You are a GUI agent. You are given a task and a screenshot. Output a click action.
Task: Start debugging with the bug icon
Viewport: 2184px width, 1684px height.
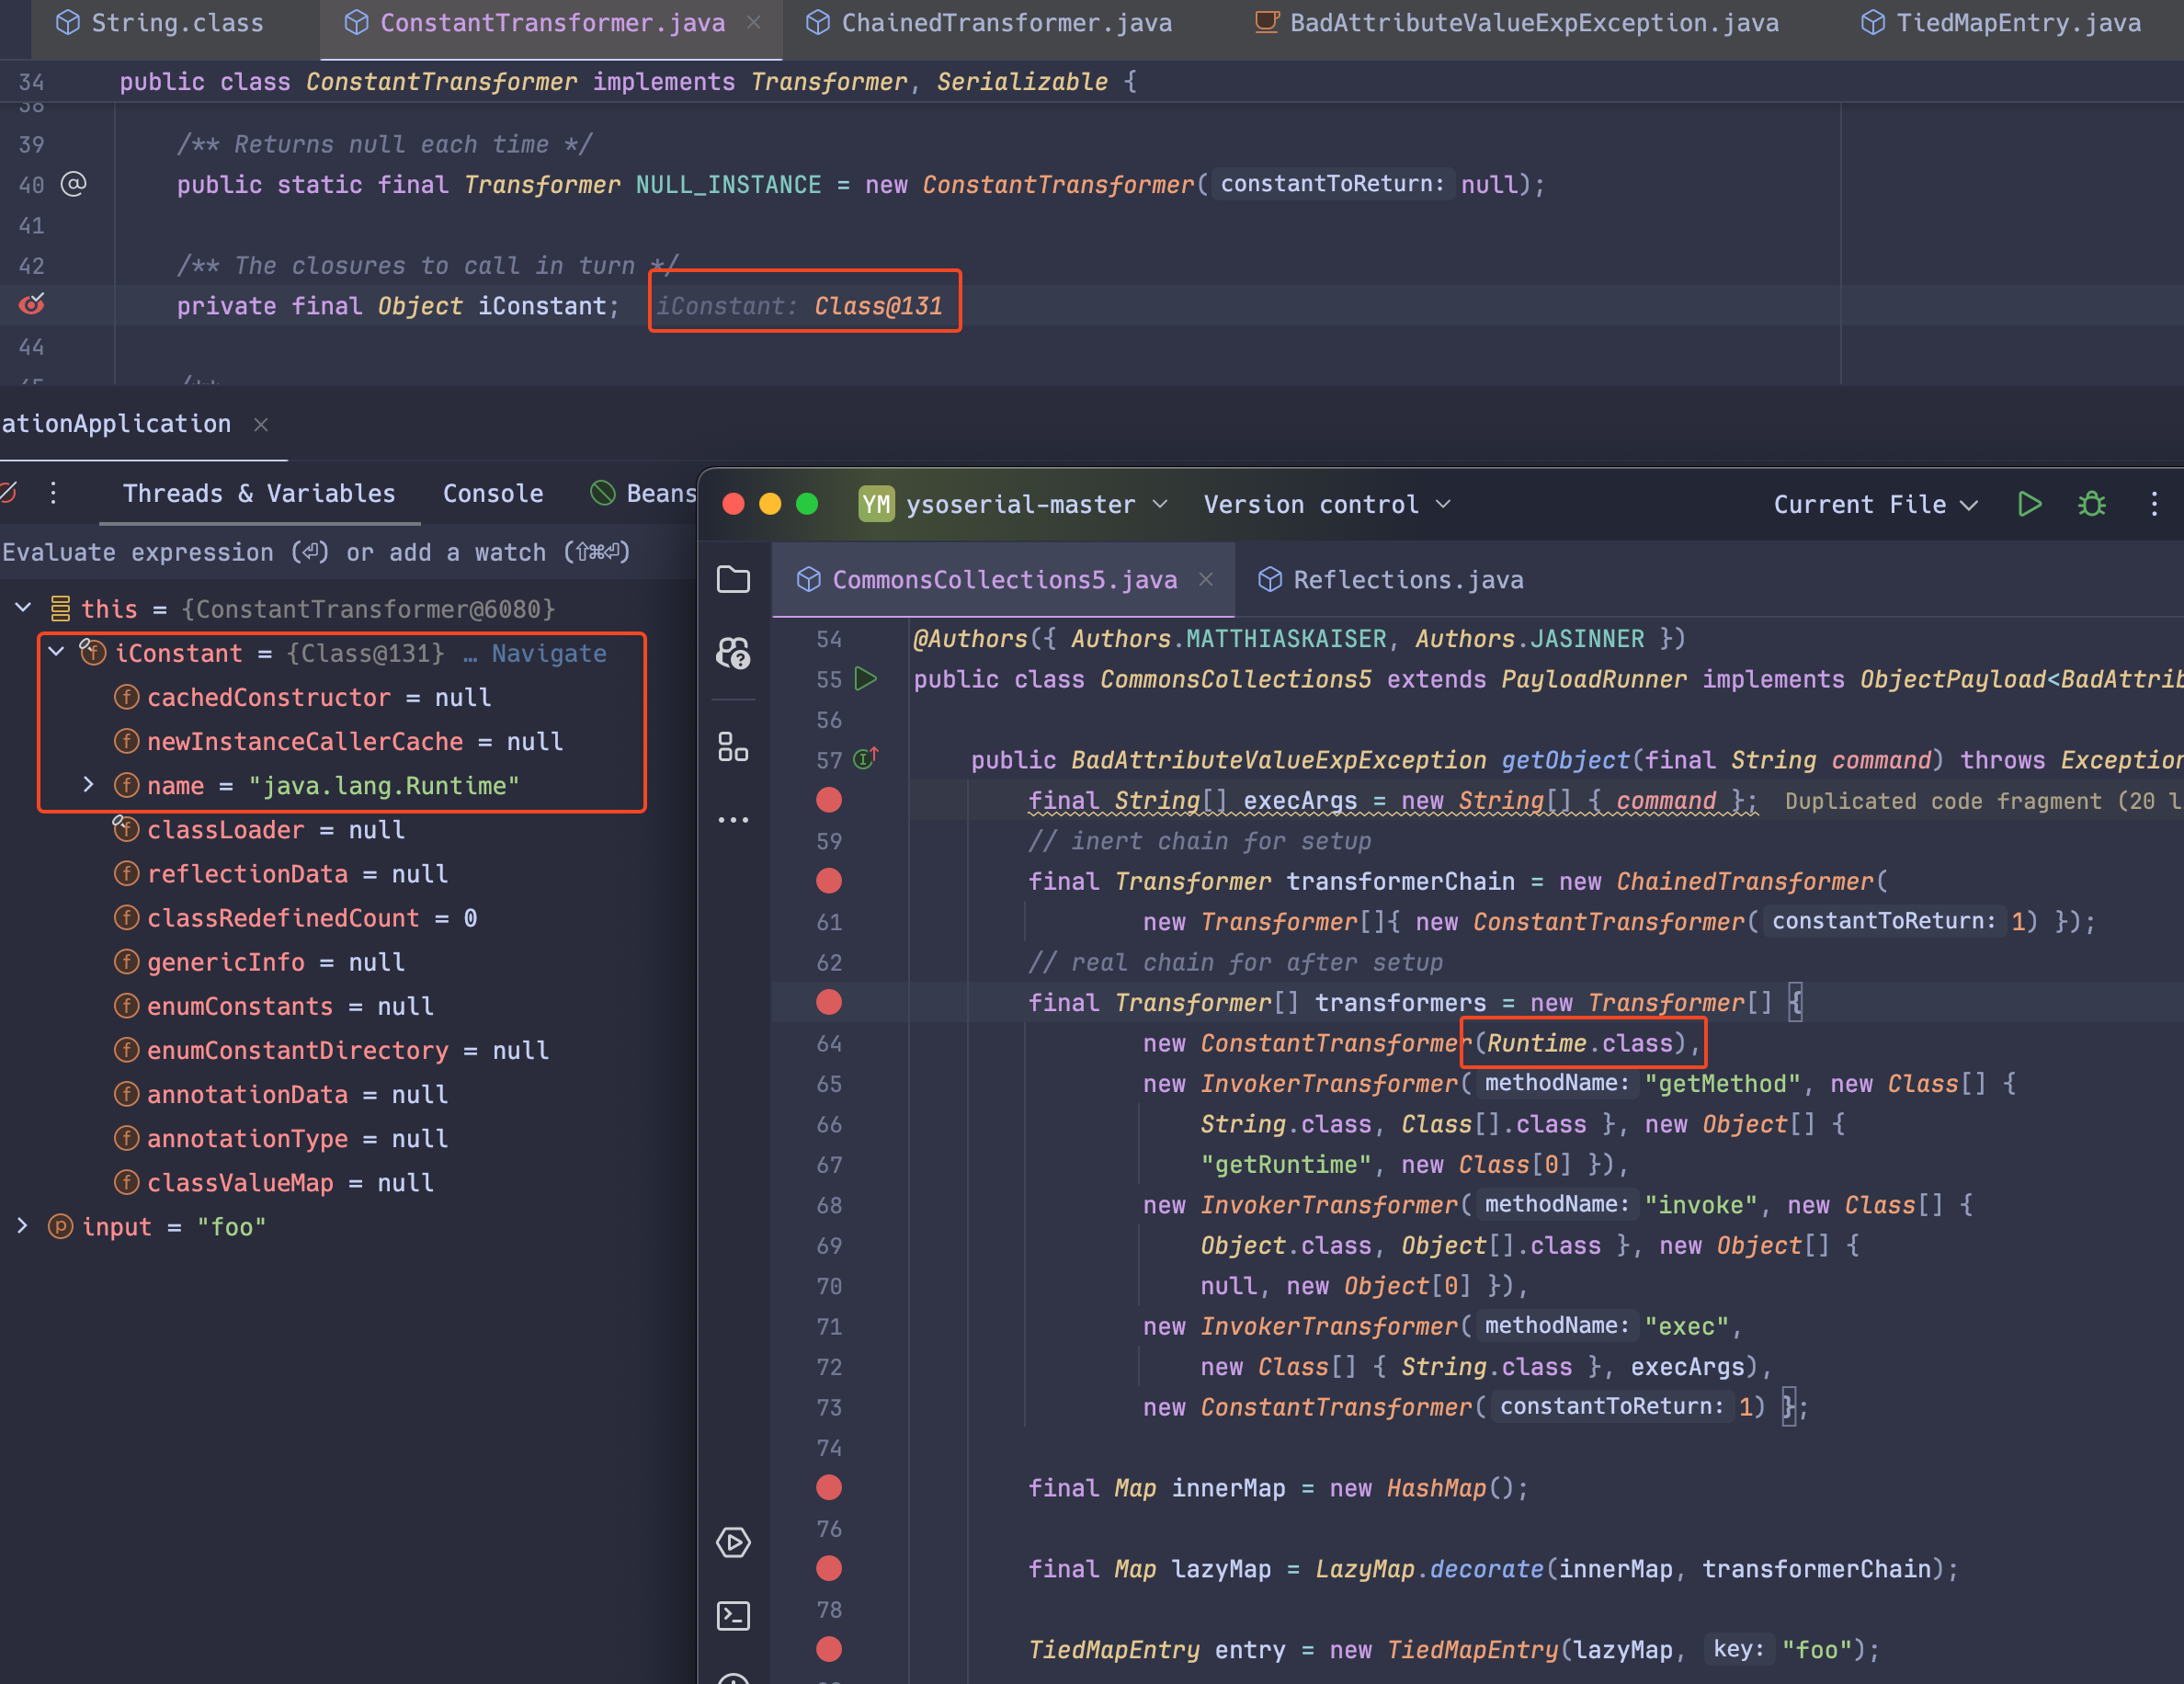tap(2092, 504)
